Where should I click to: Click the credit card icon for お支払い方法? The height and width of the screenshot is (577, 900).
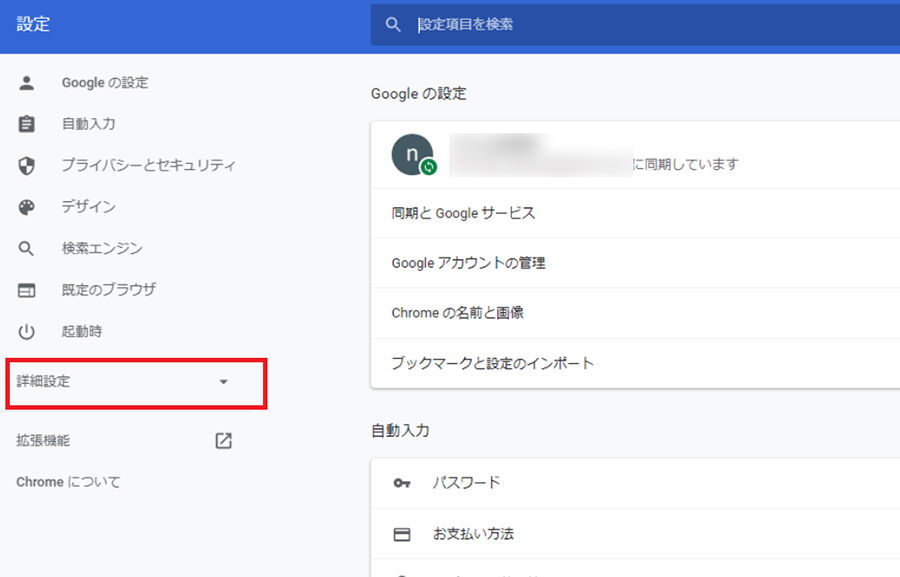402,534
